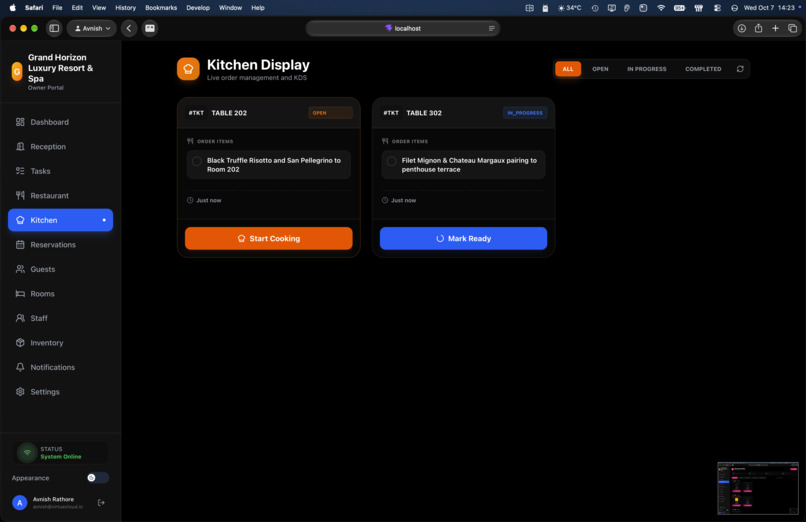
Task: Click the Safari sidebar toggle icon
Action: pyautogui.click(x=54, y=28)
